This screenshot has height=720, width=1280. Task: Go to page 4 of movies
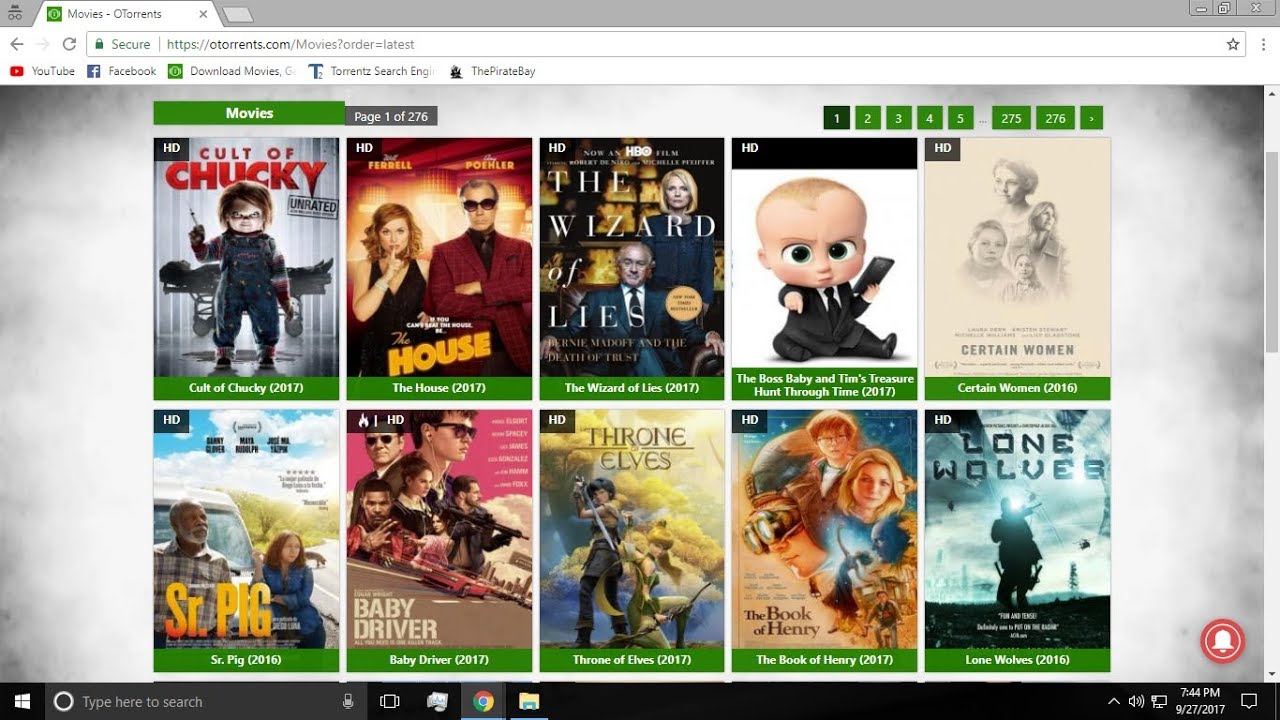929,118
